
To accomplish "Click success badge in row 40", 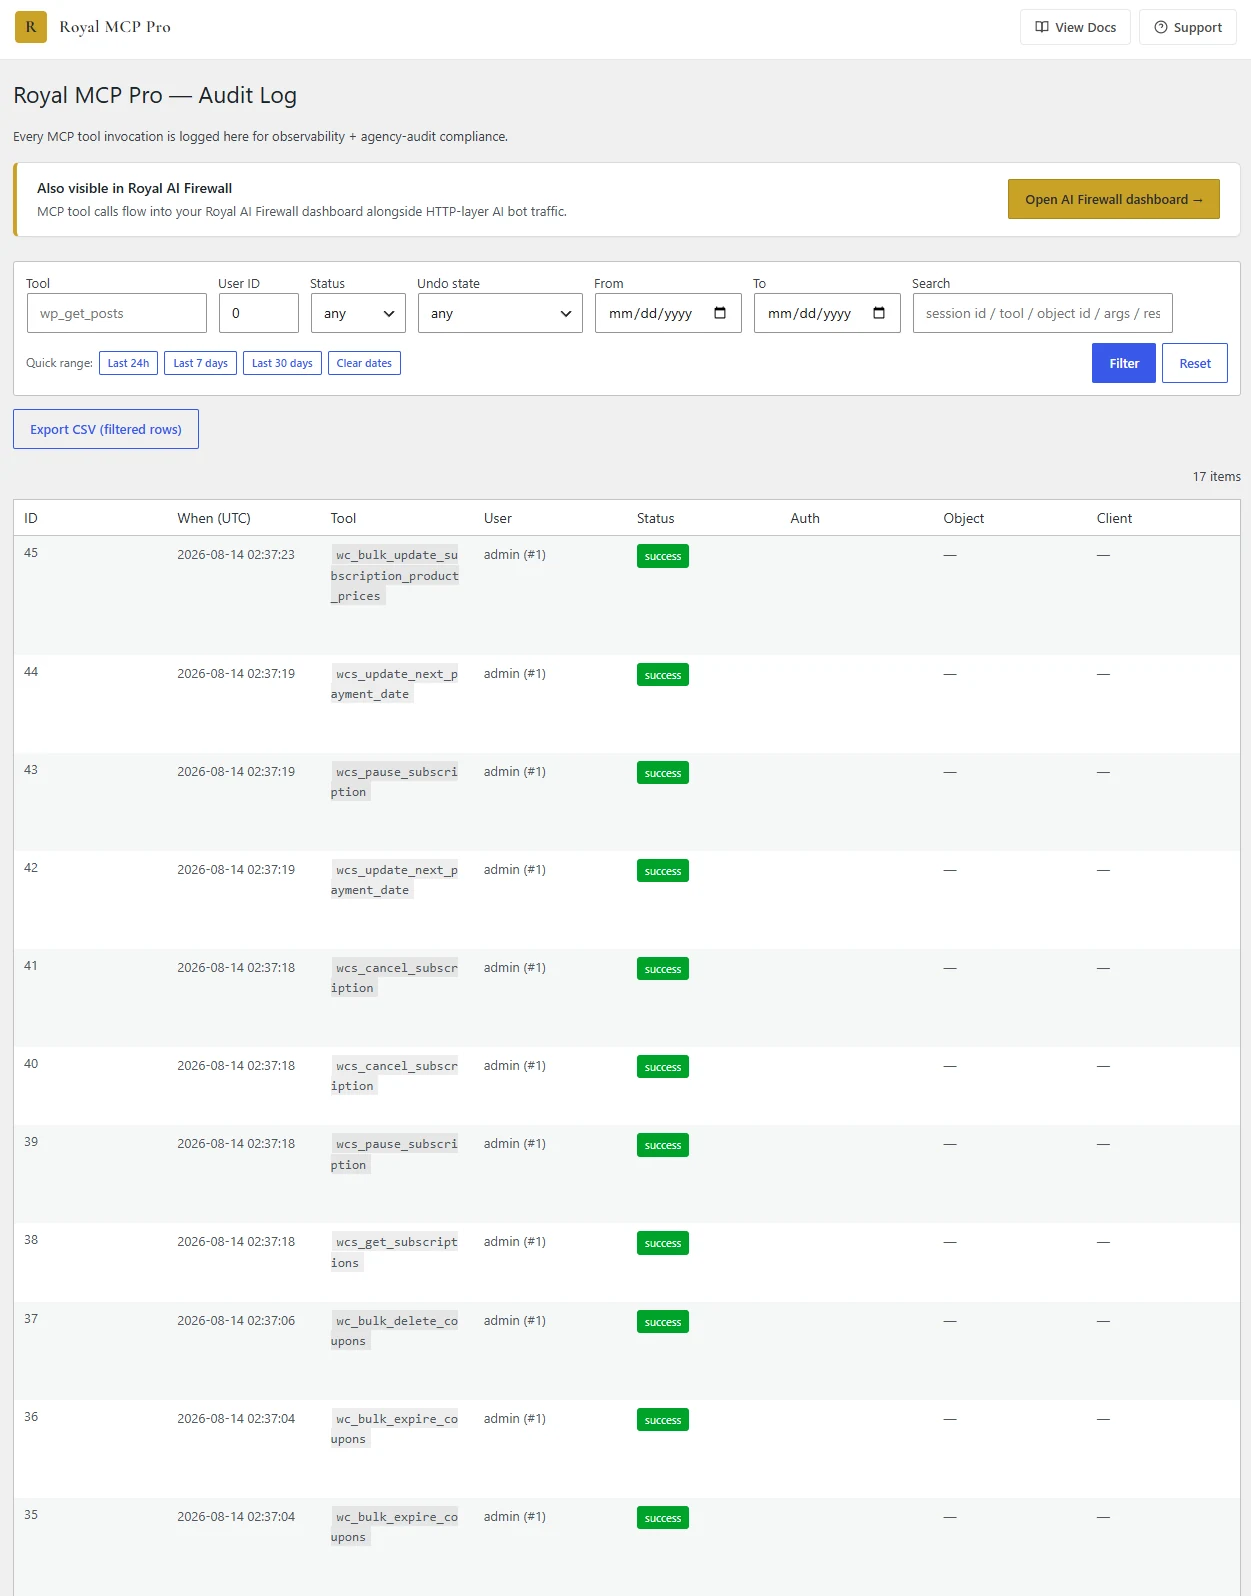I will coord(663,1067).
